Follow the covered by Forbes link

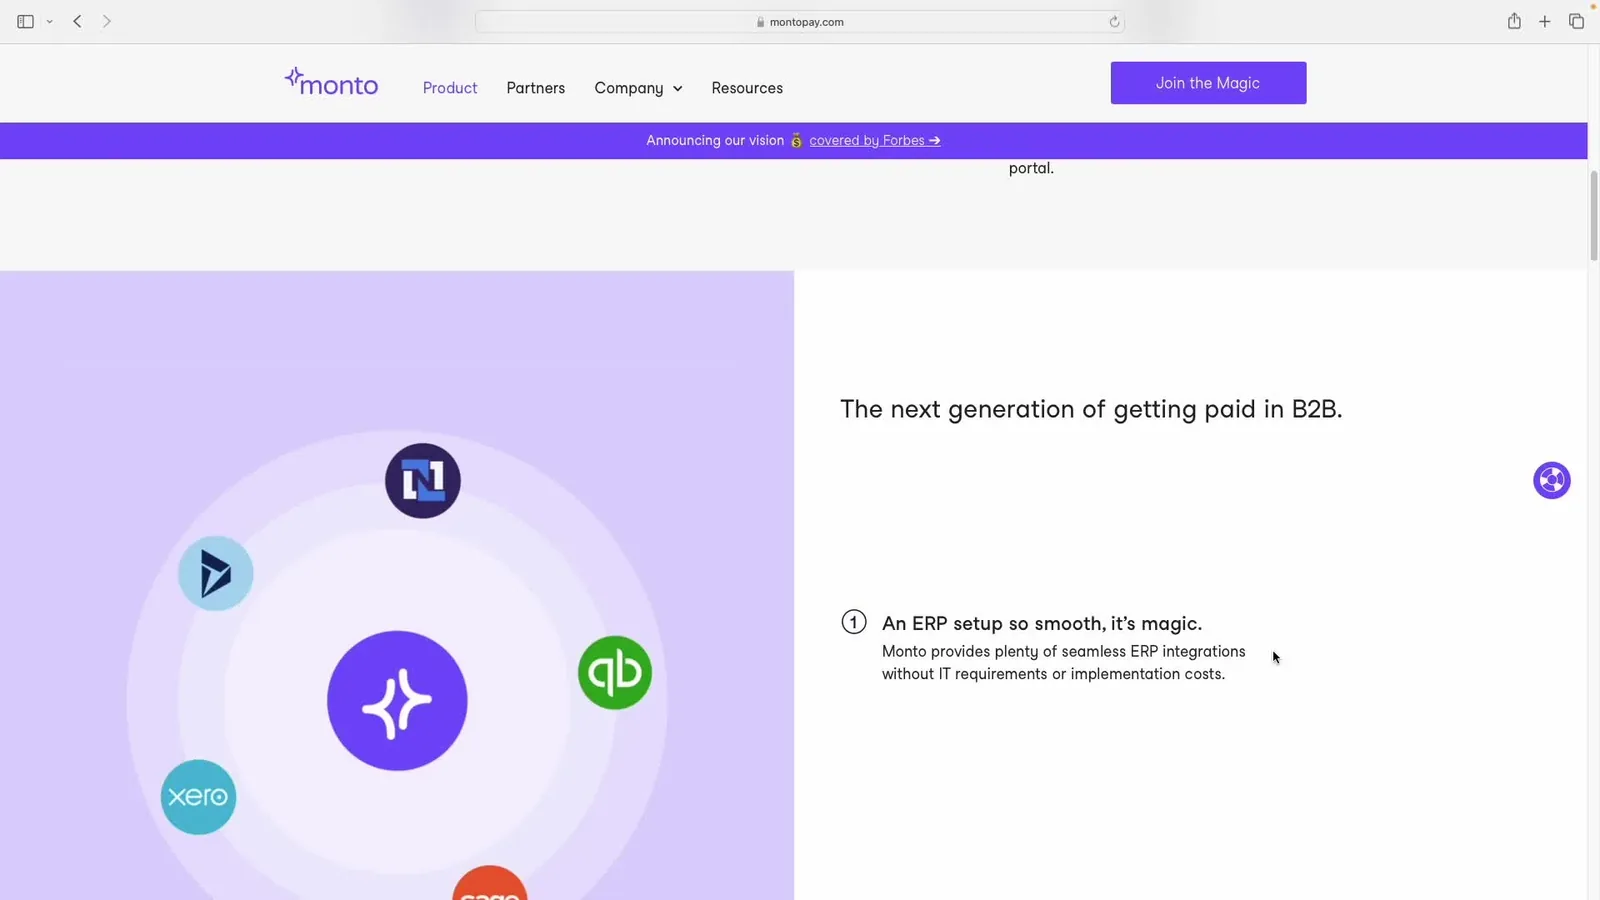coord(875,141)
